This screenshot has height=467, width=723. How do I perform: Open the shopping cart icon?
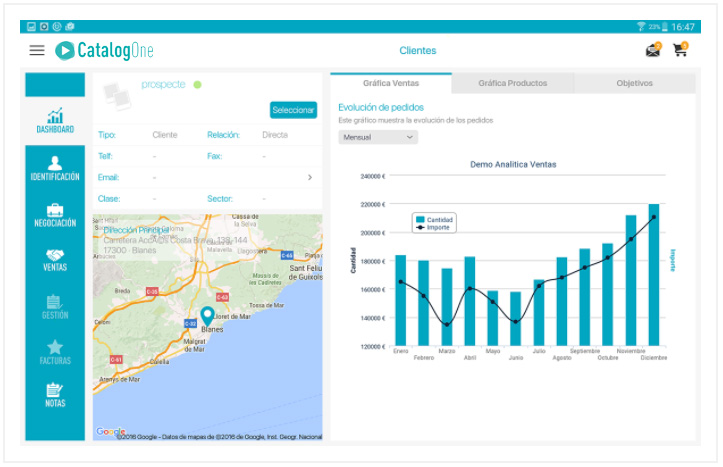tap(681, 49)
